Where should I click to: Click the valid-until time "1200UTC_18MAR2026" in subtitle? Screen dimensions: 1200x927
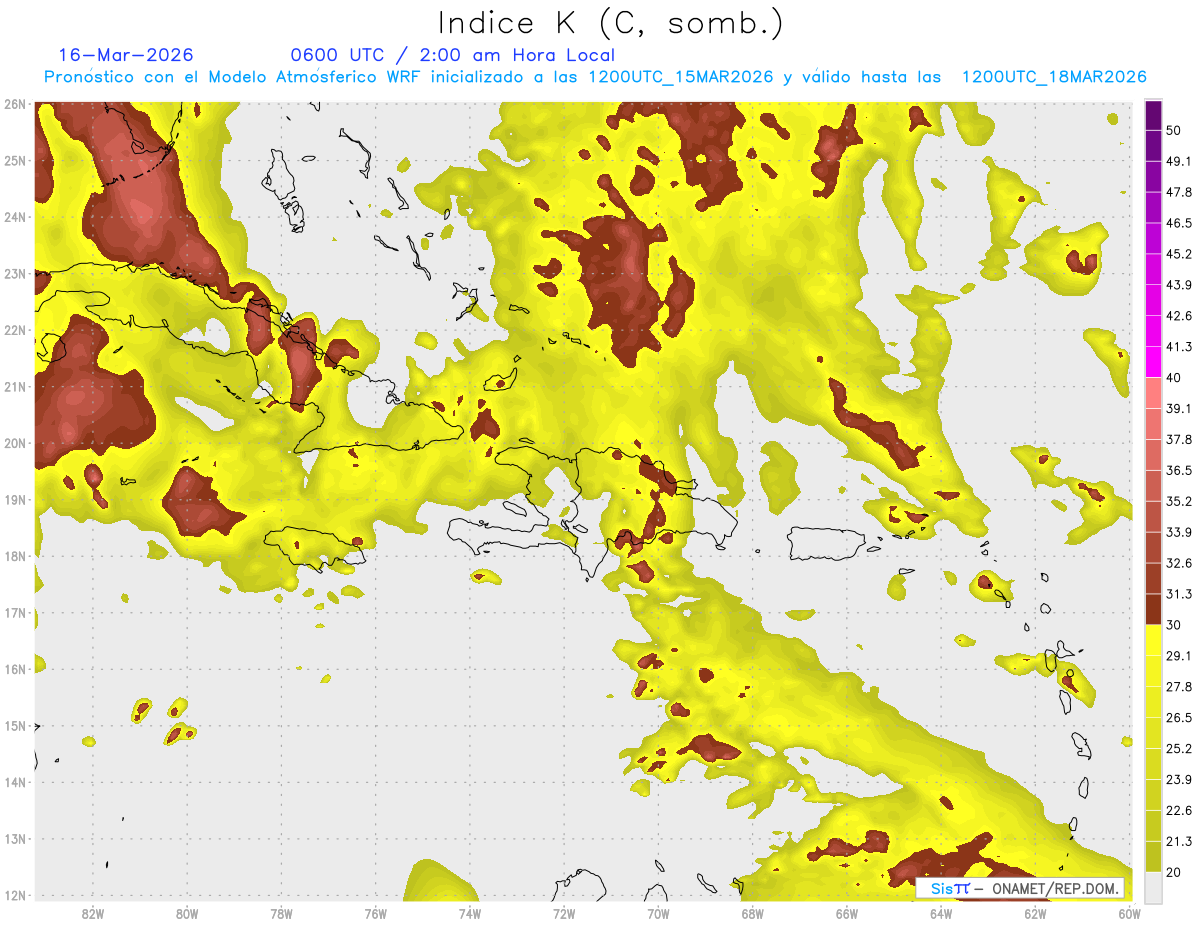pyautogui.click(x=1053, y=77)
